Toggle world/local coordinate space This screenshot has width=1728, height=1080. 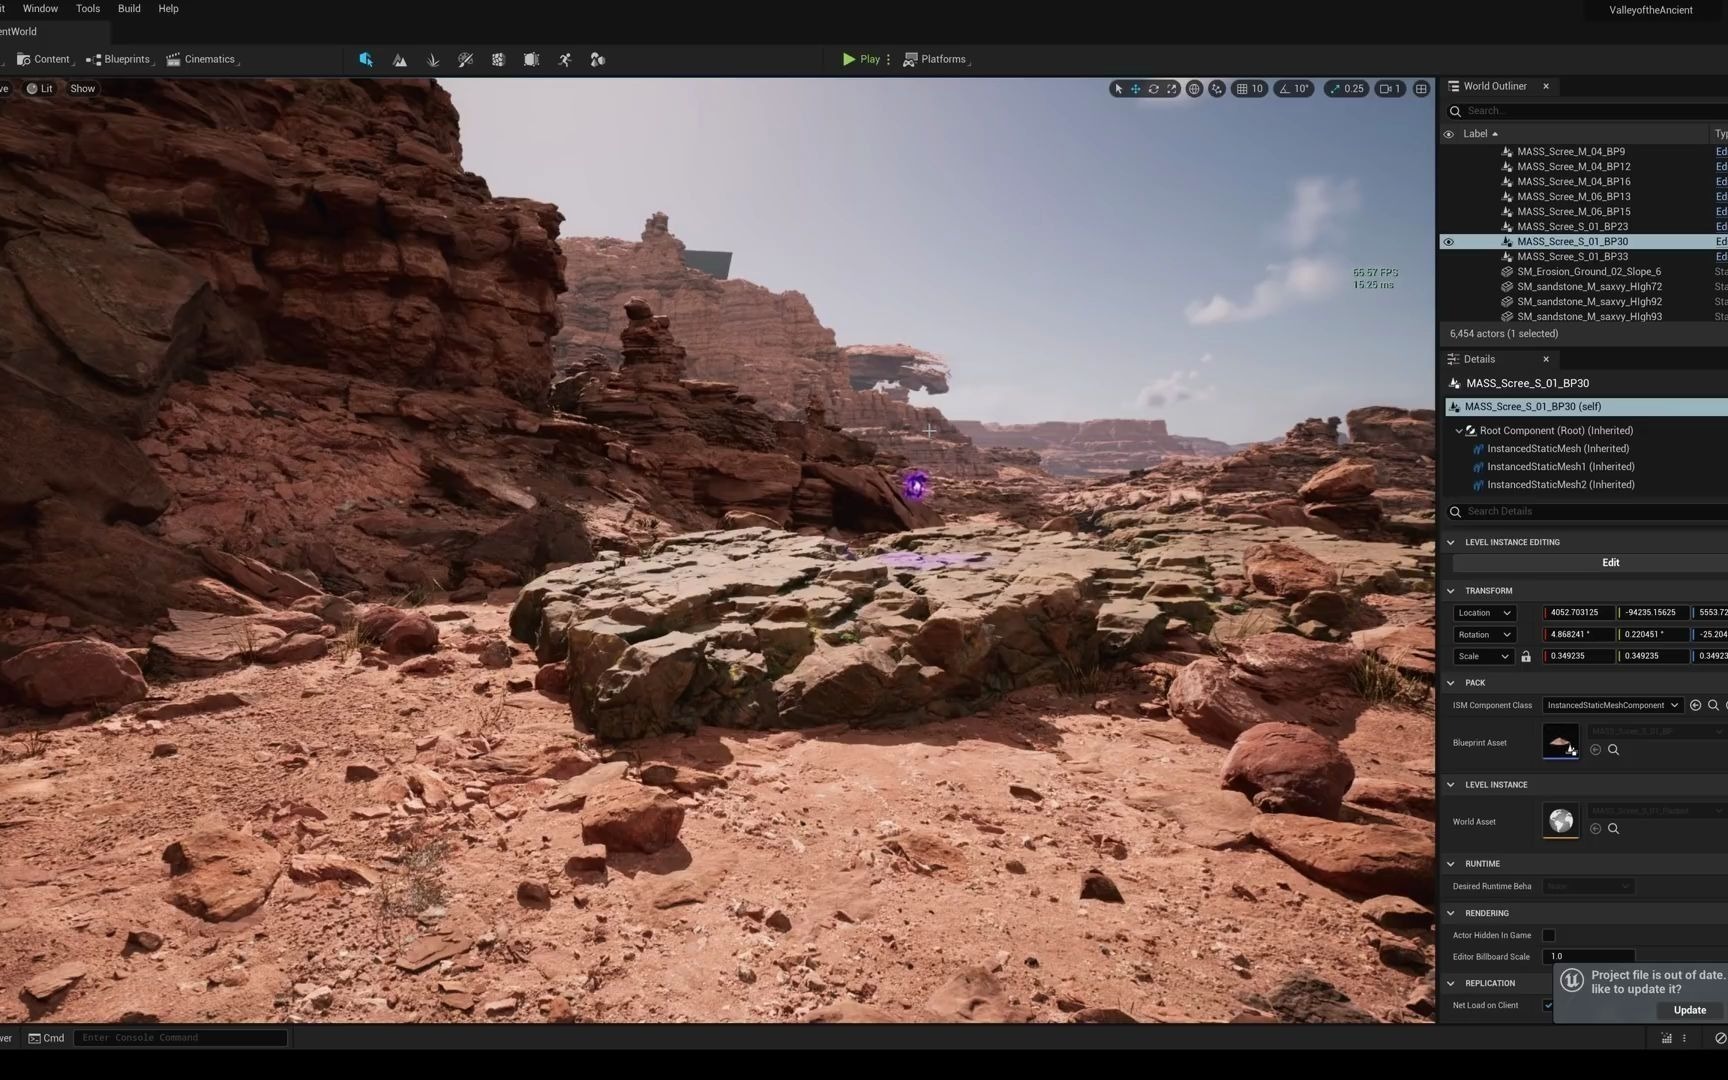(1194, 89)
